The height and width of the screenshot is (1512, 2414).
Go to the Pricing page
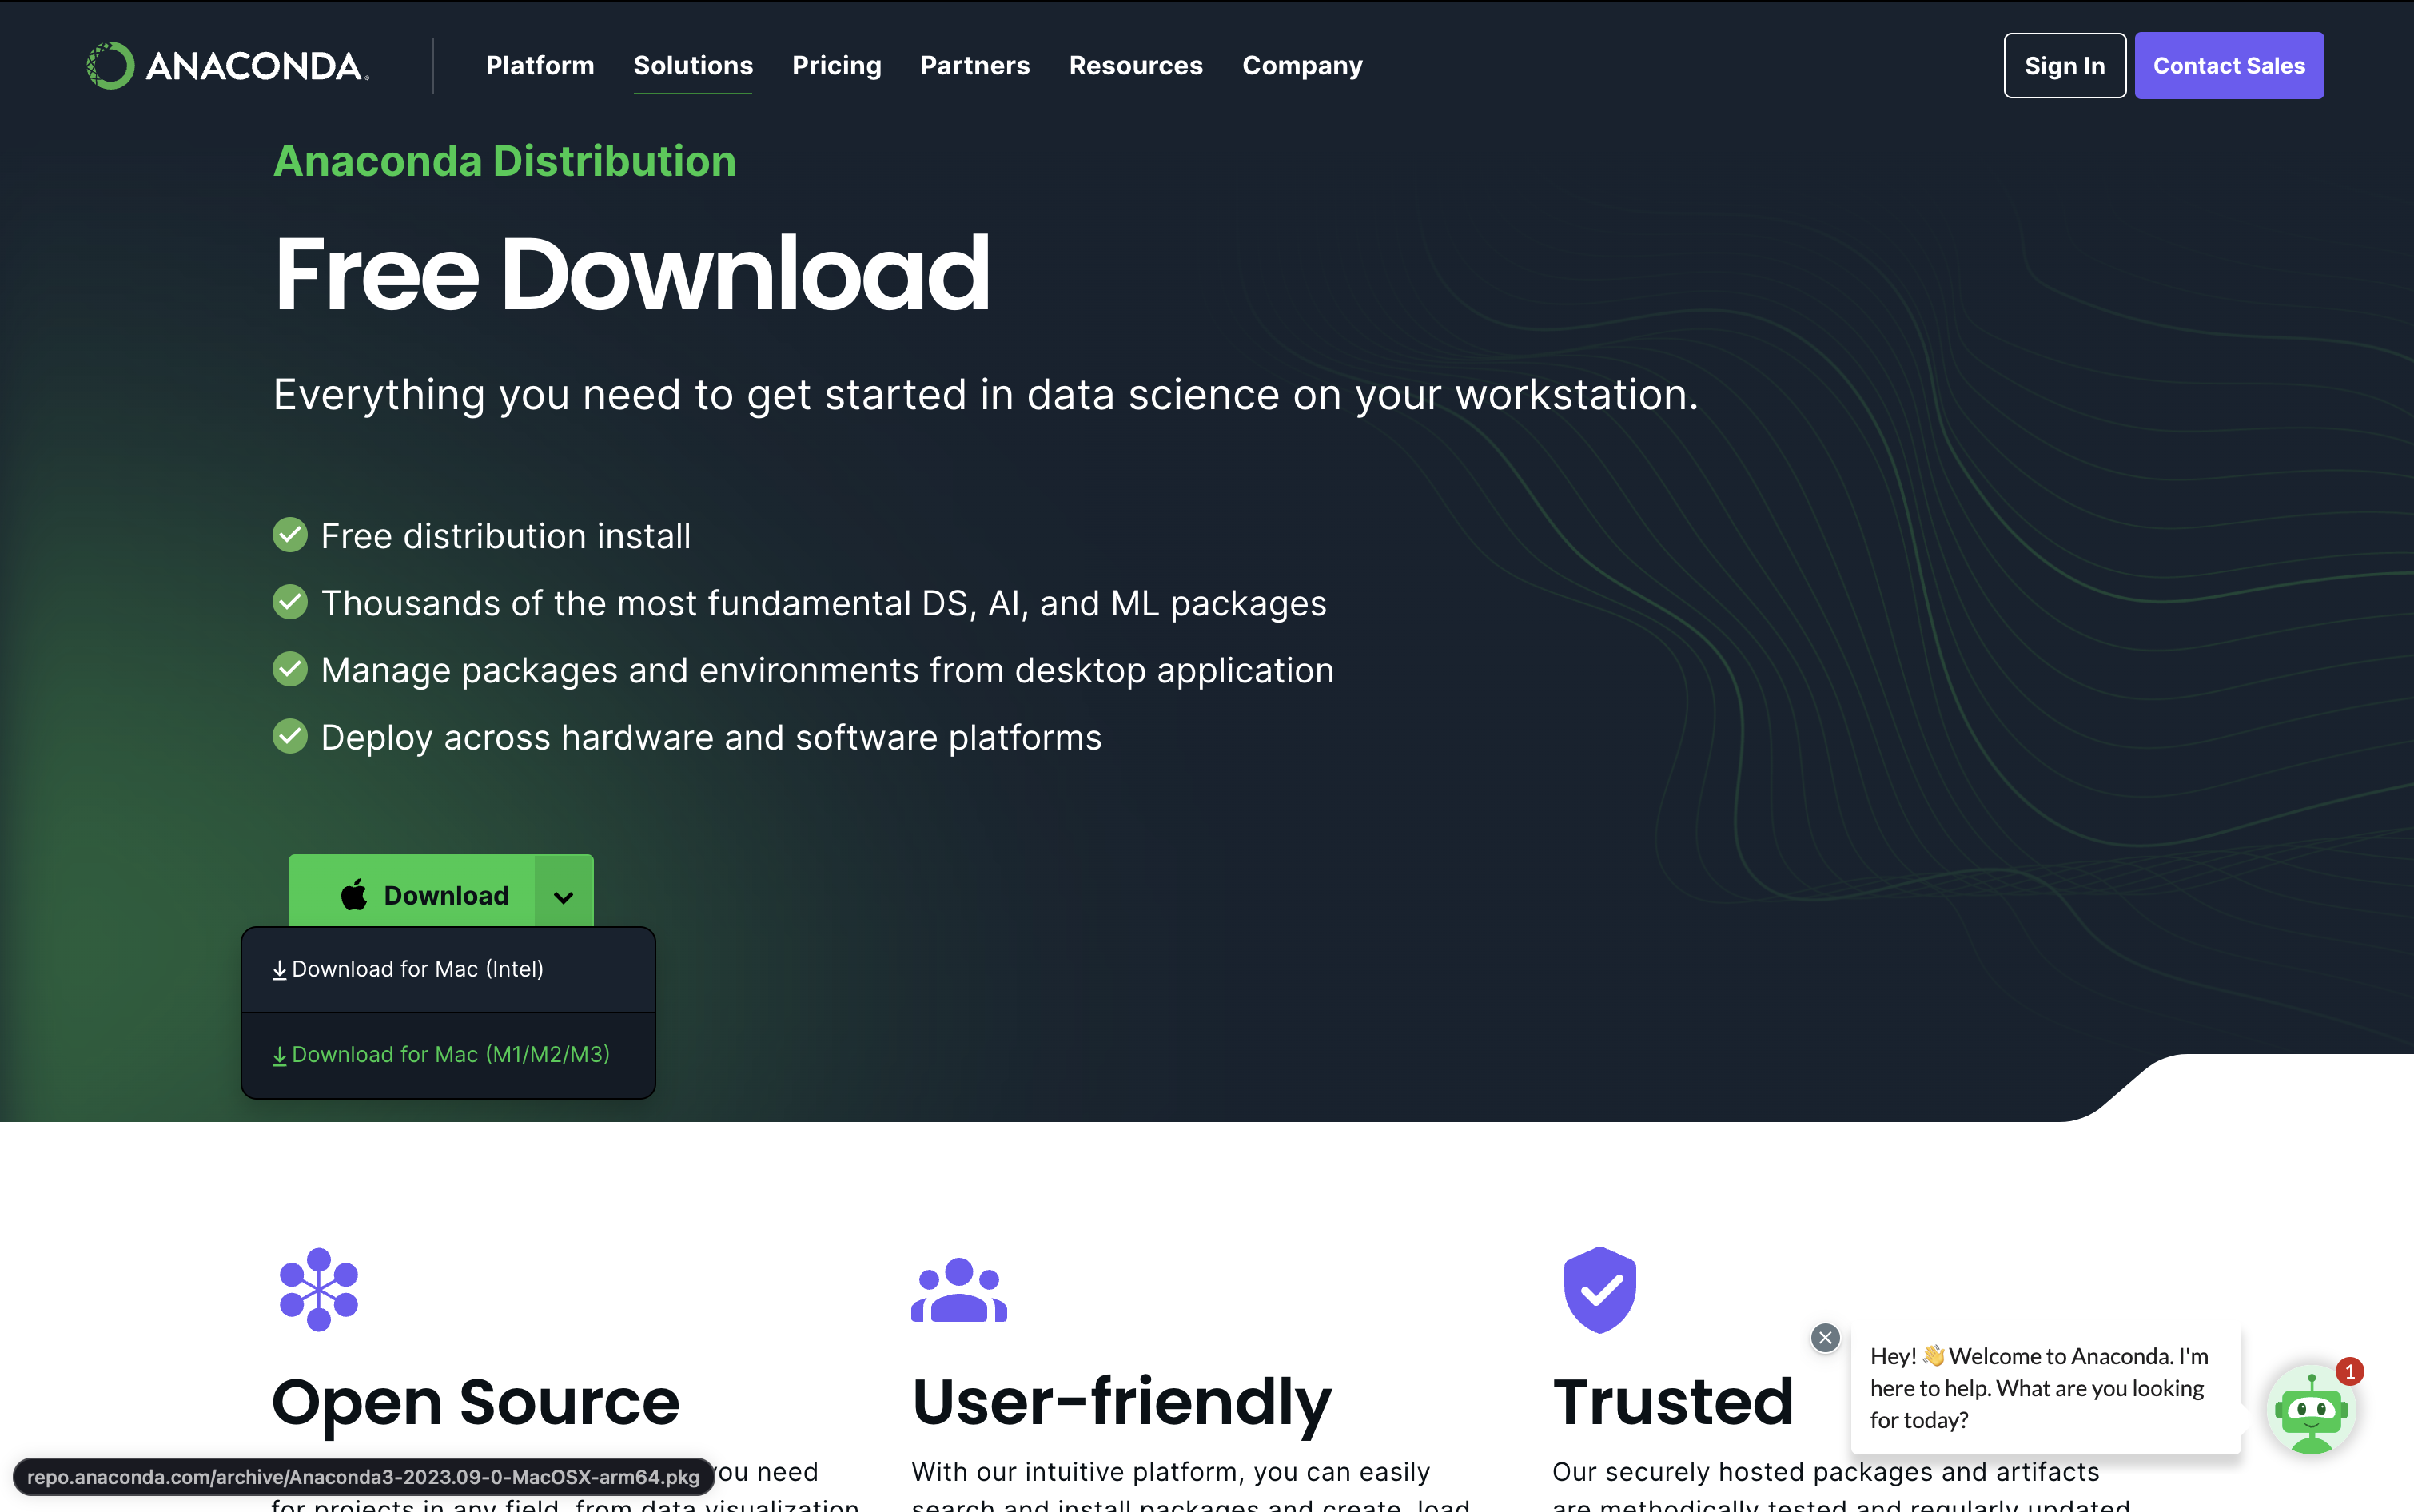coord(836,66)
